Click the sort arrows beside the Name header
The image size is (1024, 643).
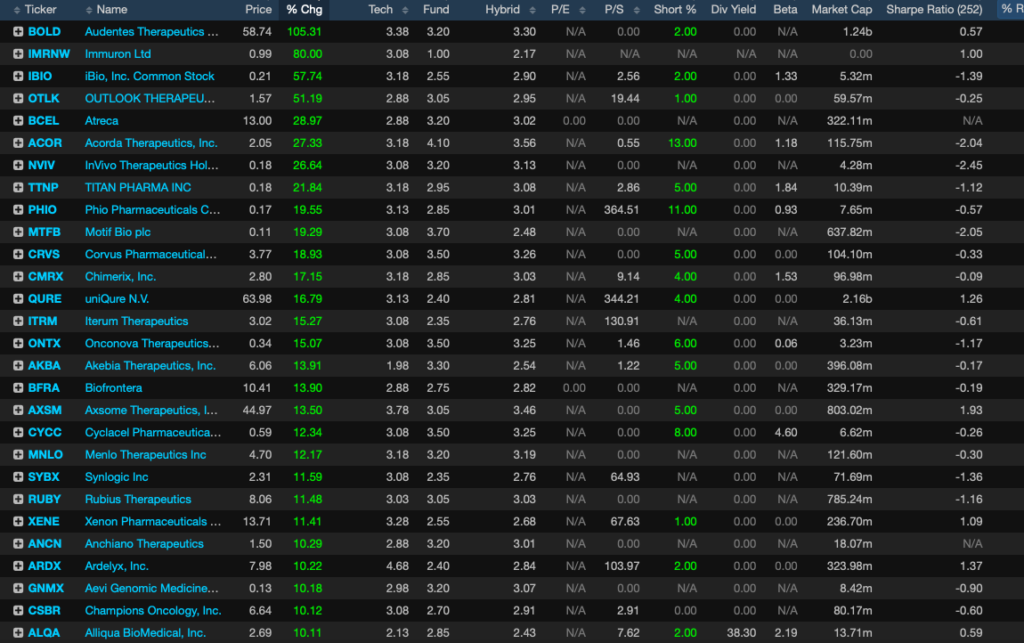coord(89,10)
